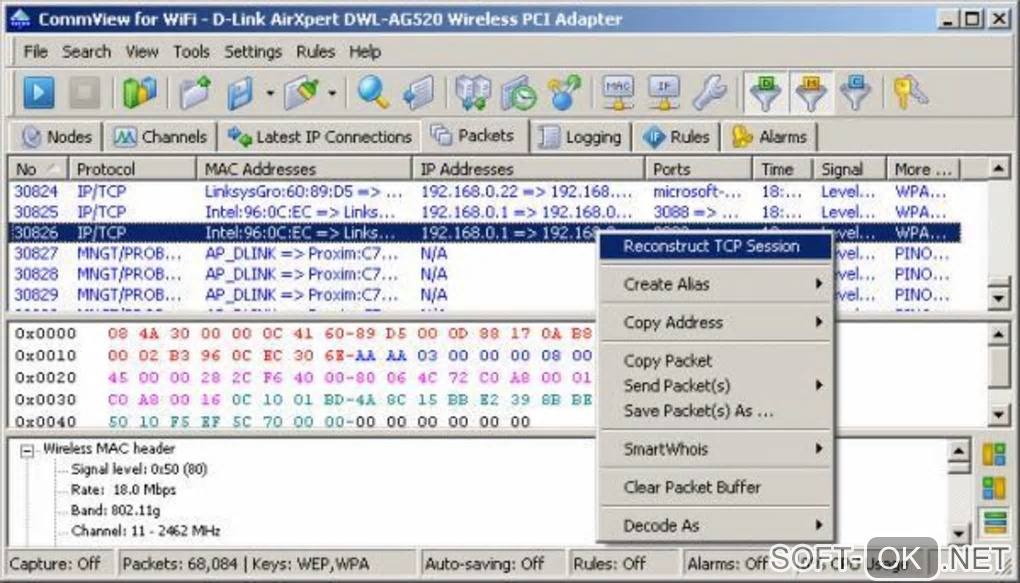Open the Clear buffer dropdown arrow
1020x583 pixels.
(x=332, y=93)
